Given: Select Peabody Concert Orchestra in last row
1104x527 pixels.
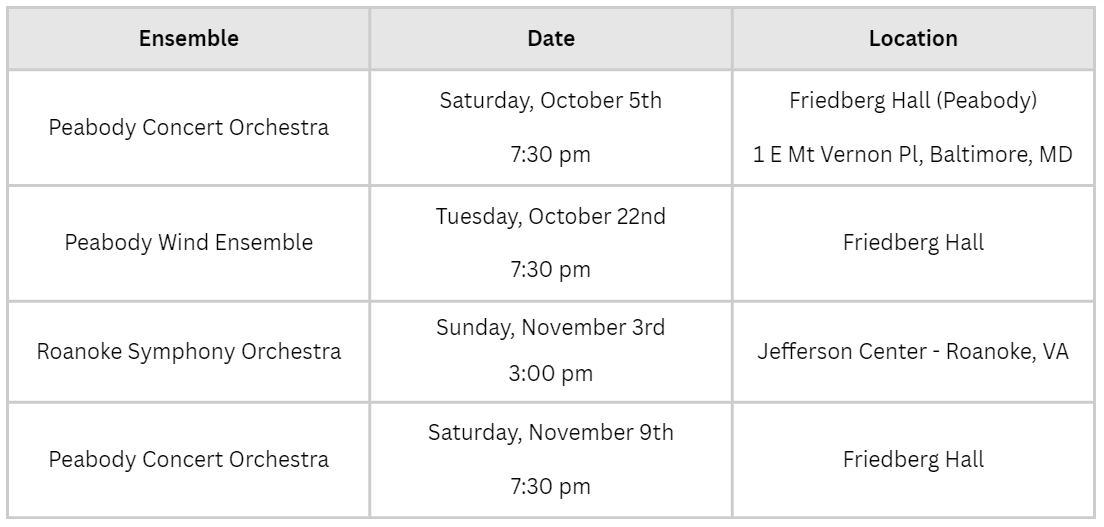Looking at the screenshot, I should tap(189, 459).
